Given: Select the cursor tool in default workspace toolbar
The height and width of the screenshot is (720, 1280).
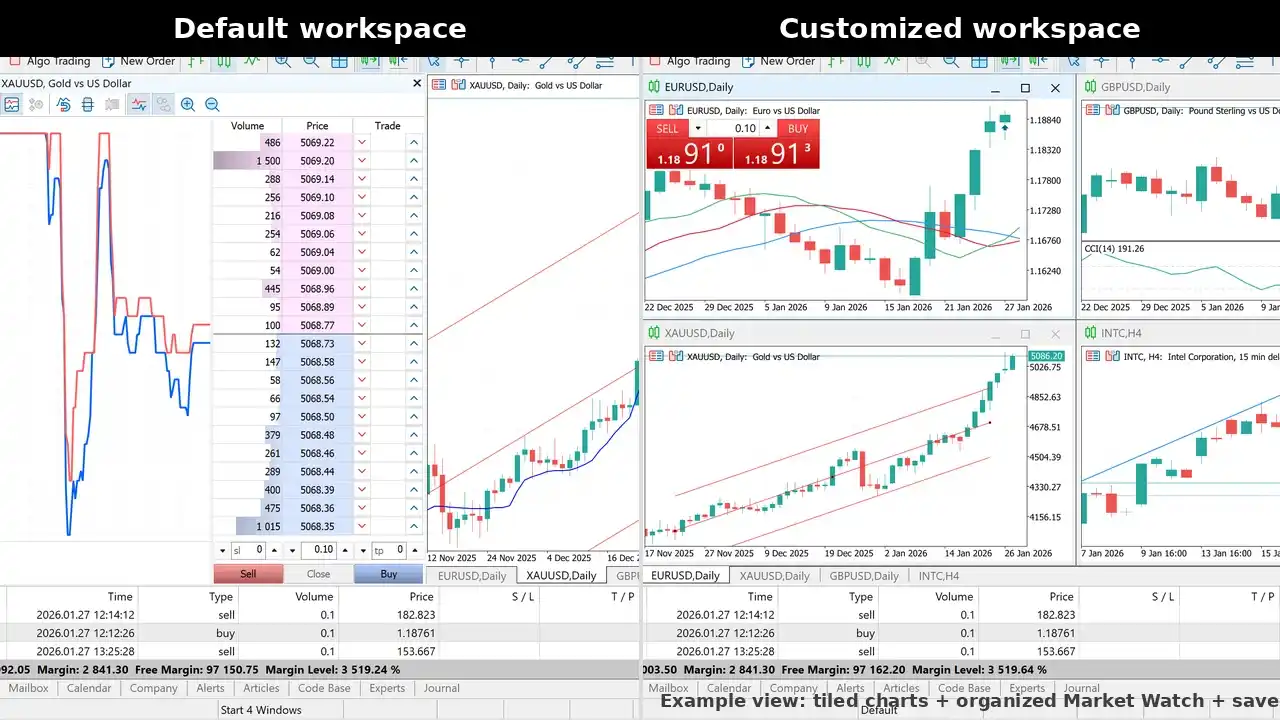Looking at the screenshot, I should point(433,61).
